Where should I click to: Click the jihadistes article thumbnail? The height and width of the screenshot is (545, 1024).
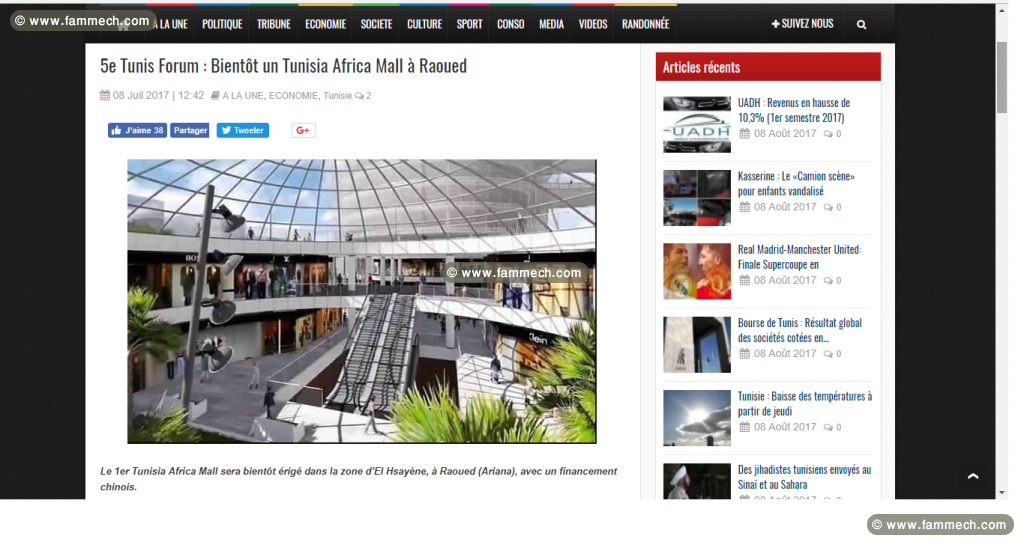point(697,481)
